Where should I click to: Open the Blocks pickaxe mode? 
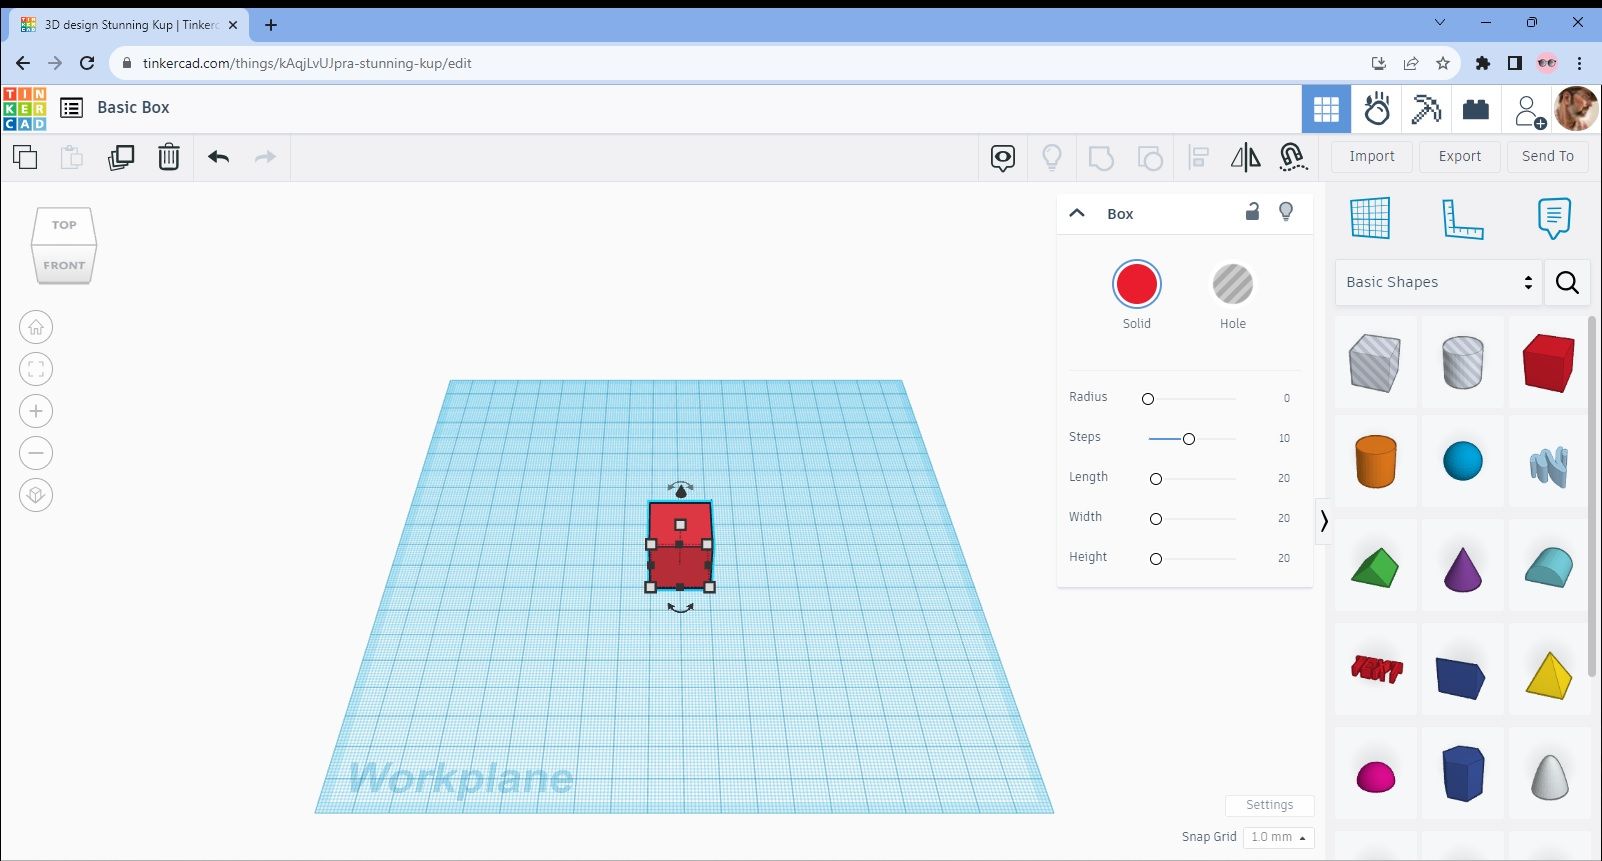pyautogui.click(x=1426, y=109)
